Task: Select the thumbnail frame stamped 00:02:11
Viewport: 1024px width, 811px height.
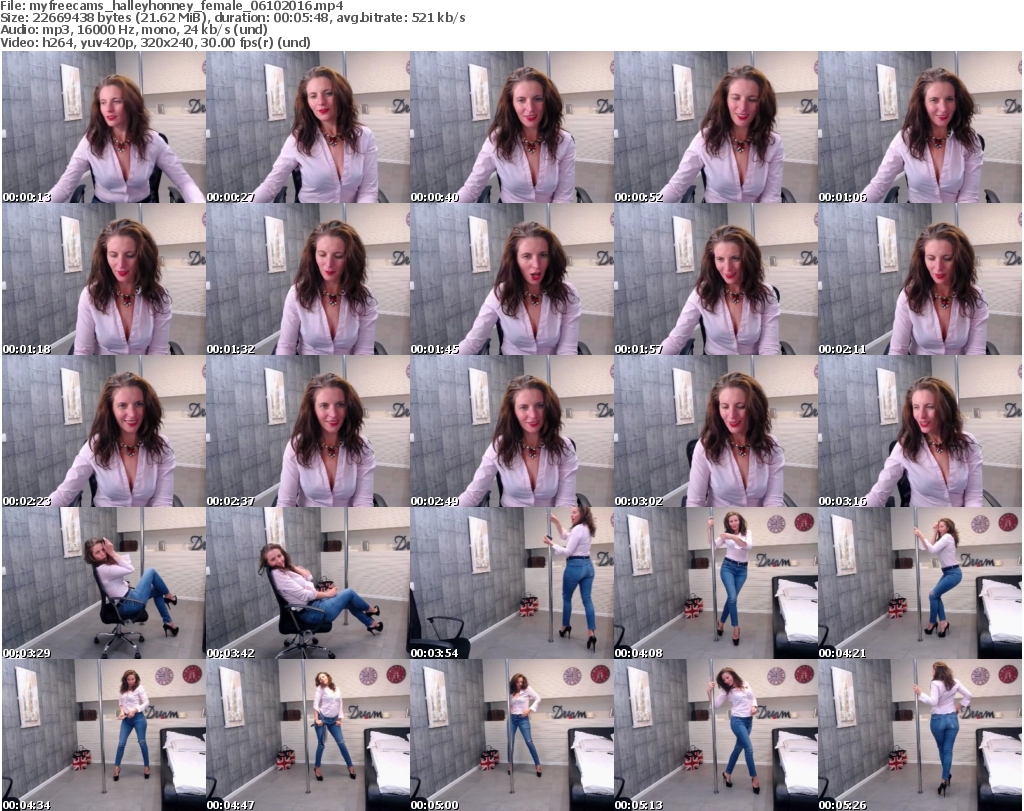Action: [920, 279]
